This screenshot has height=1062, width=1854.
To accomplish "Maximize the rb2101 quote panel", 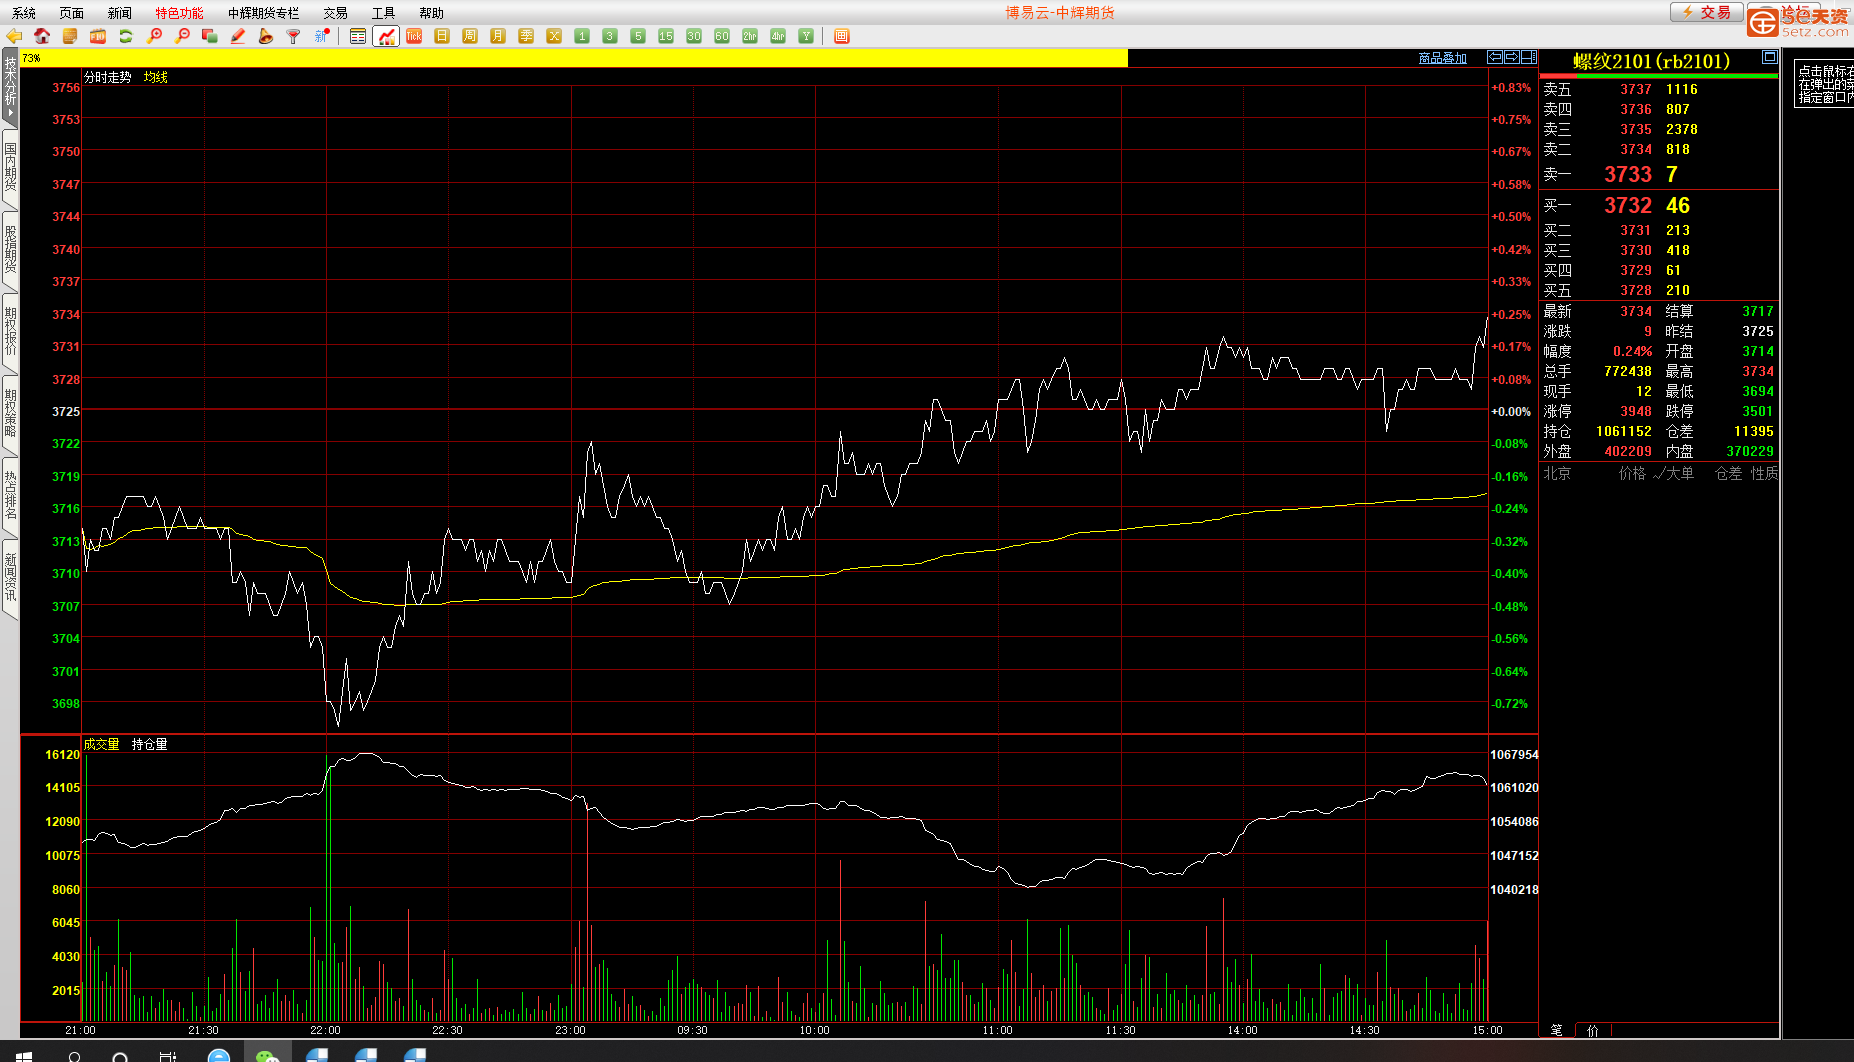I will (1769, 57).
